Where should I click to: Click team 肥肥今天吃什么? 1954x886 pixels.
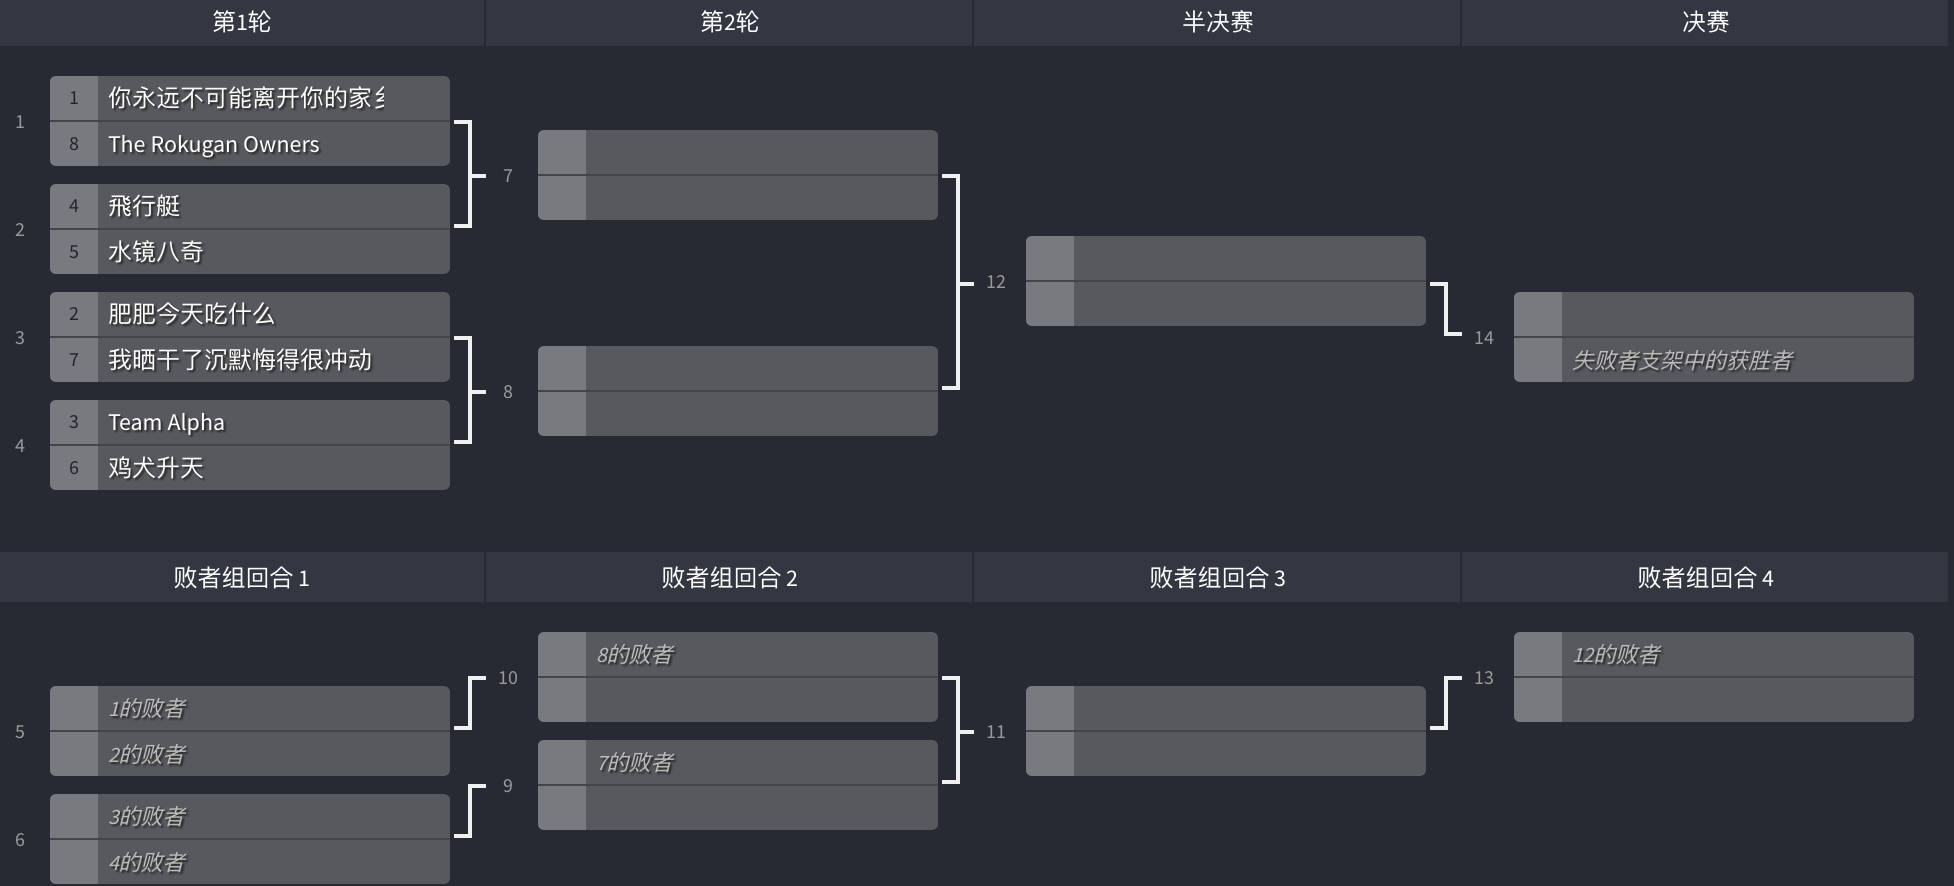point(191,314)
